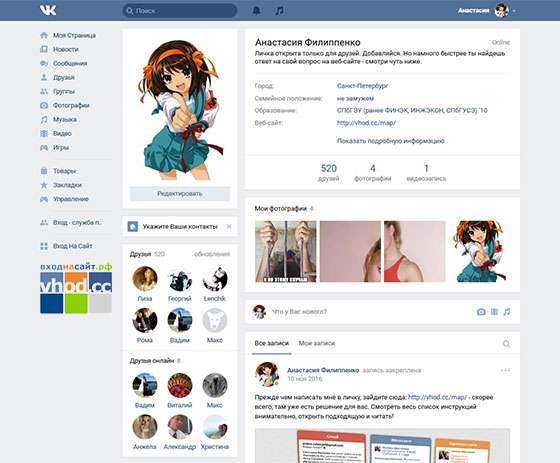Viewport: 560px width, 463px height.
Task: Switch to the 'Все записи' tab
Action: click(271, 343)
